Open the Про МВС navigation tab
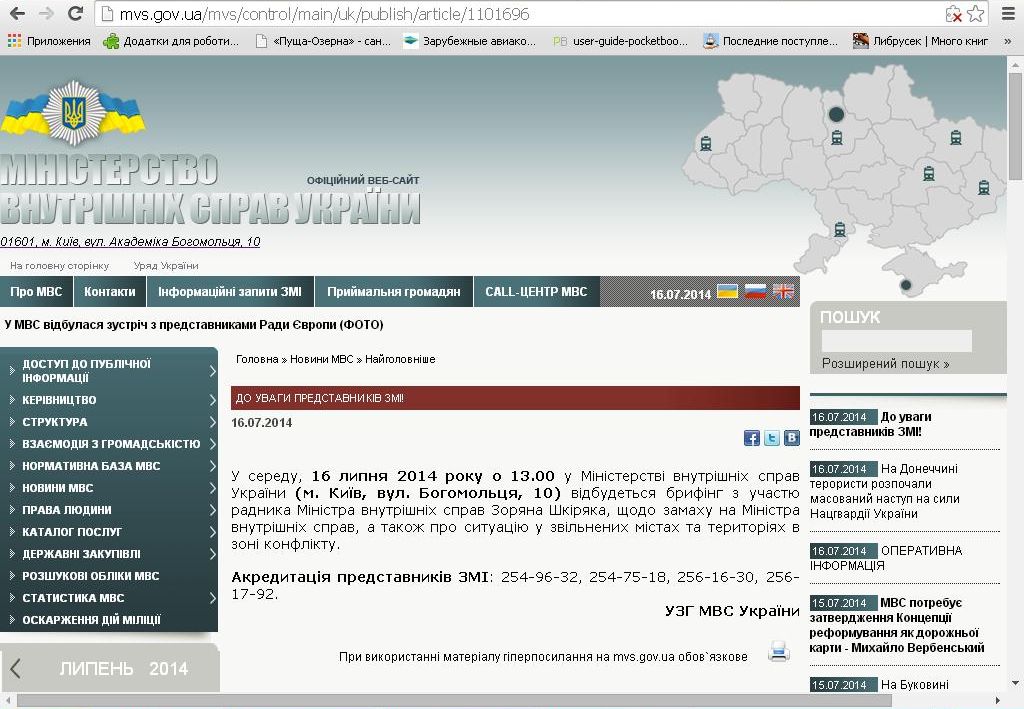 pyautogui.click(x=36, y=292)
